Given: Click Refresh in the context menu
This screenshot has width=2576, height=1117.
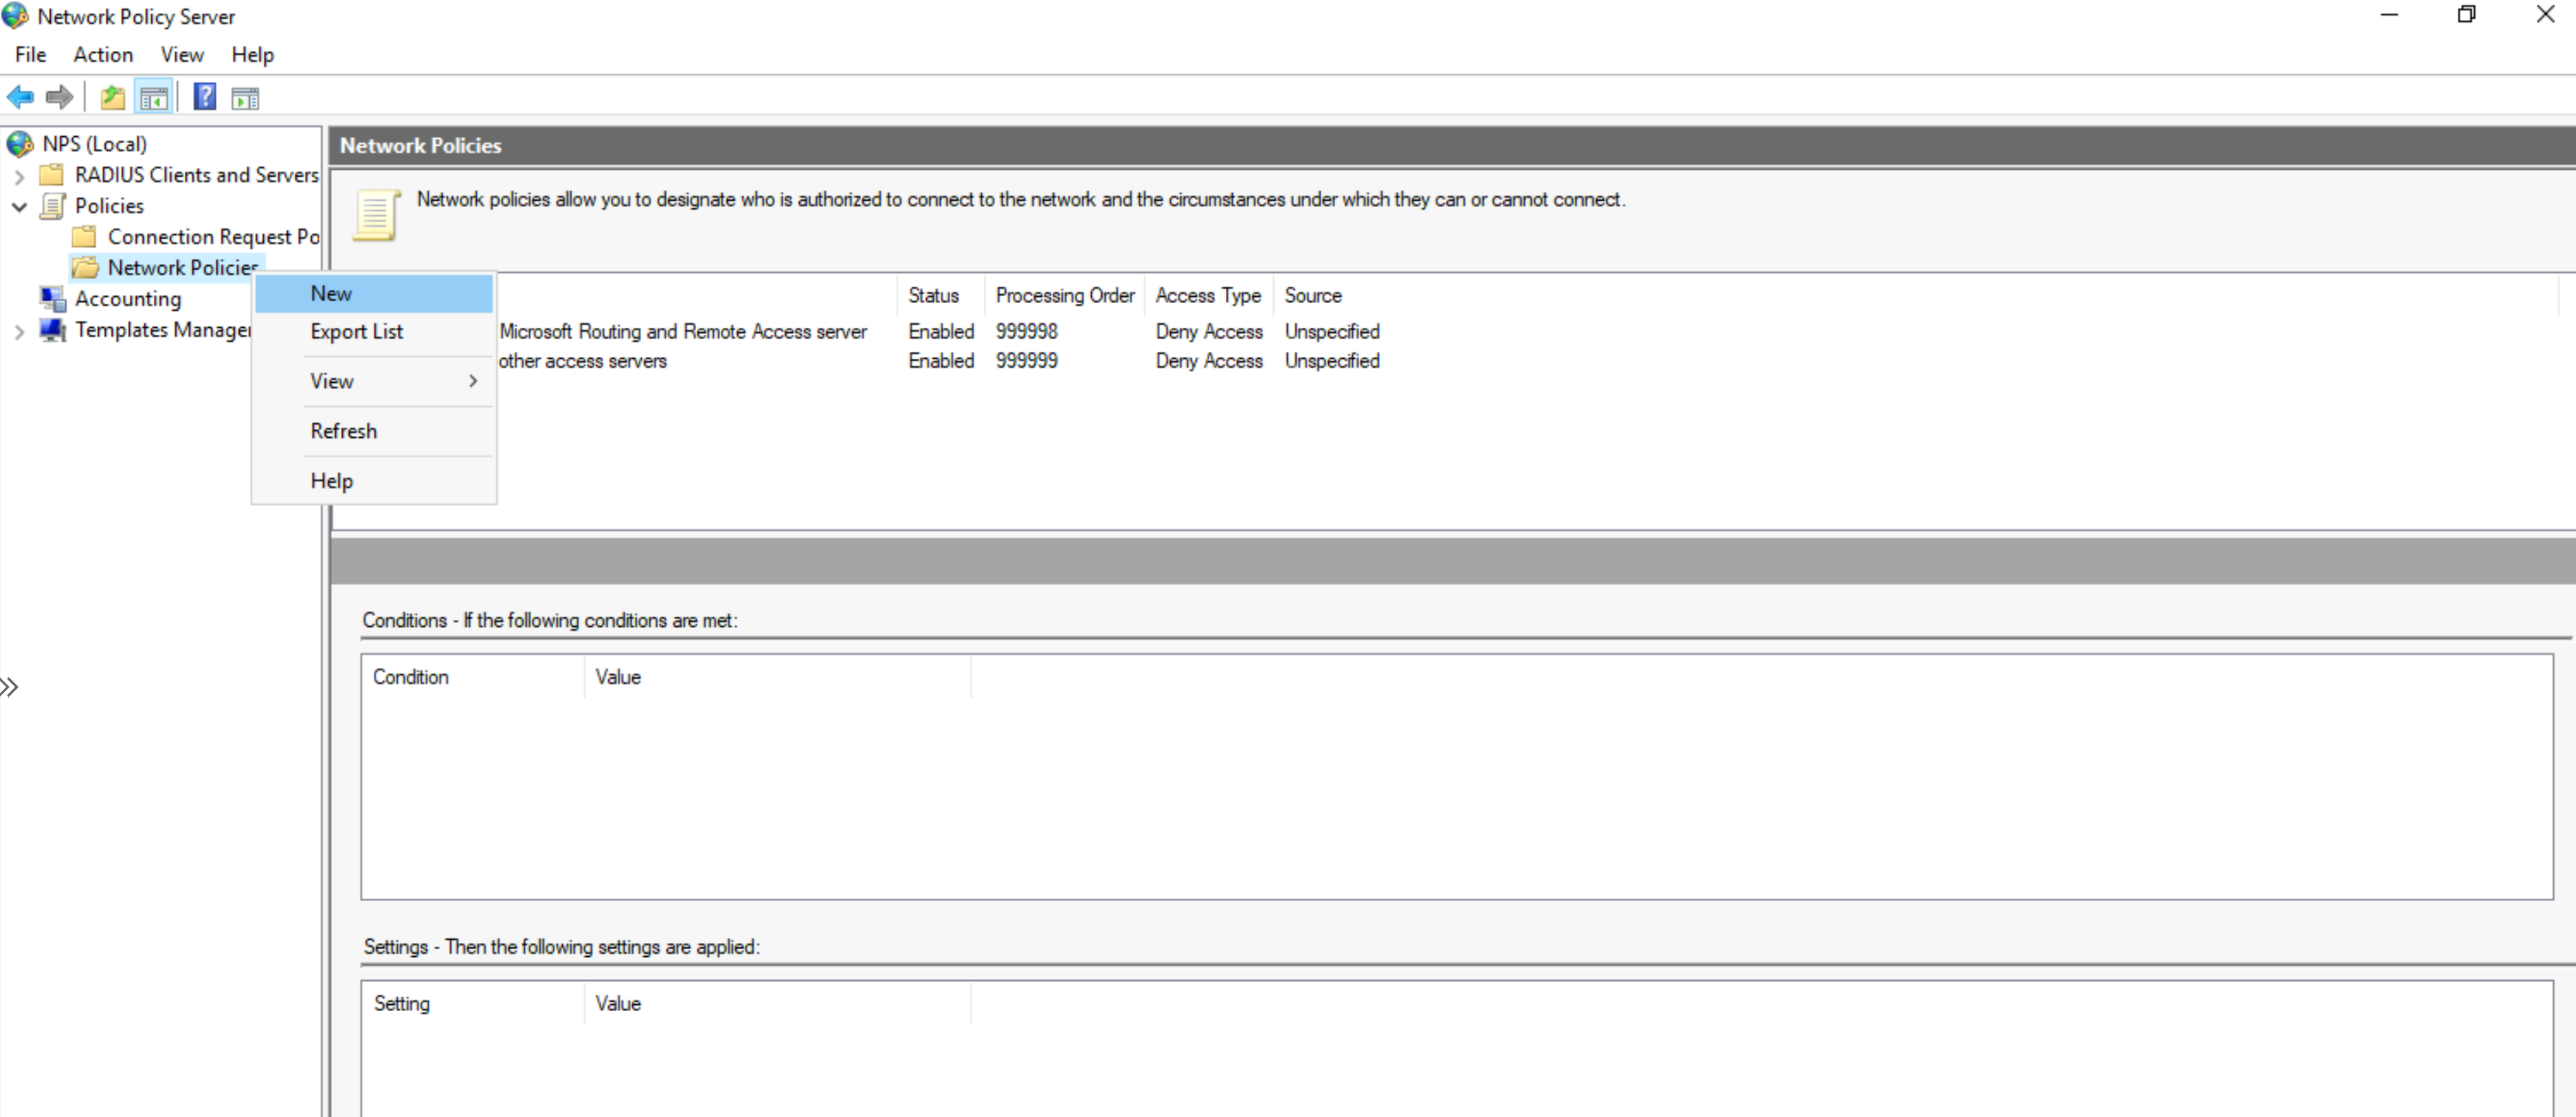Looking at the screenshot, I should [x=343, y=431].
